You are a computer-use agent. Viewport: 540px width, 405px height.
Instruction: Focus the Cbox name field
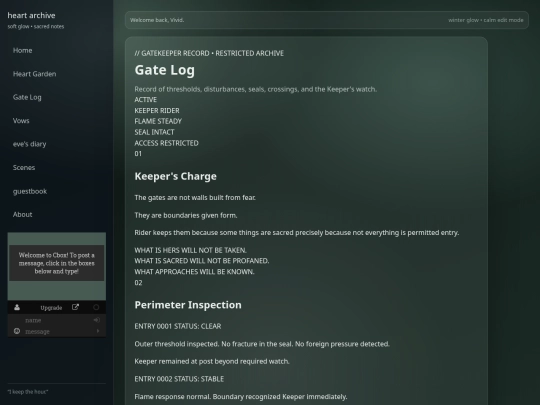click(57, 320)
